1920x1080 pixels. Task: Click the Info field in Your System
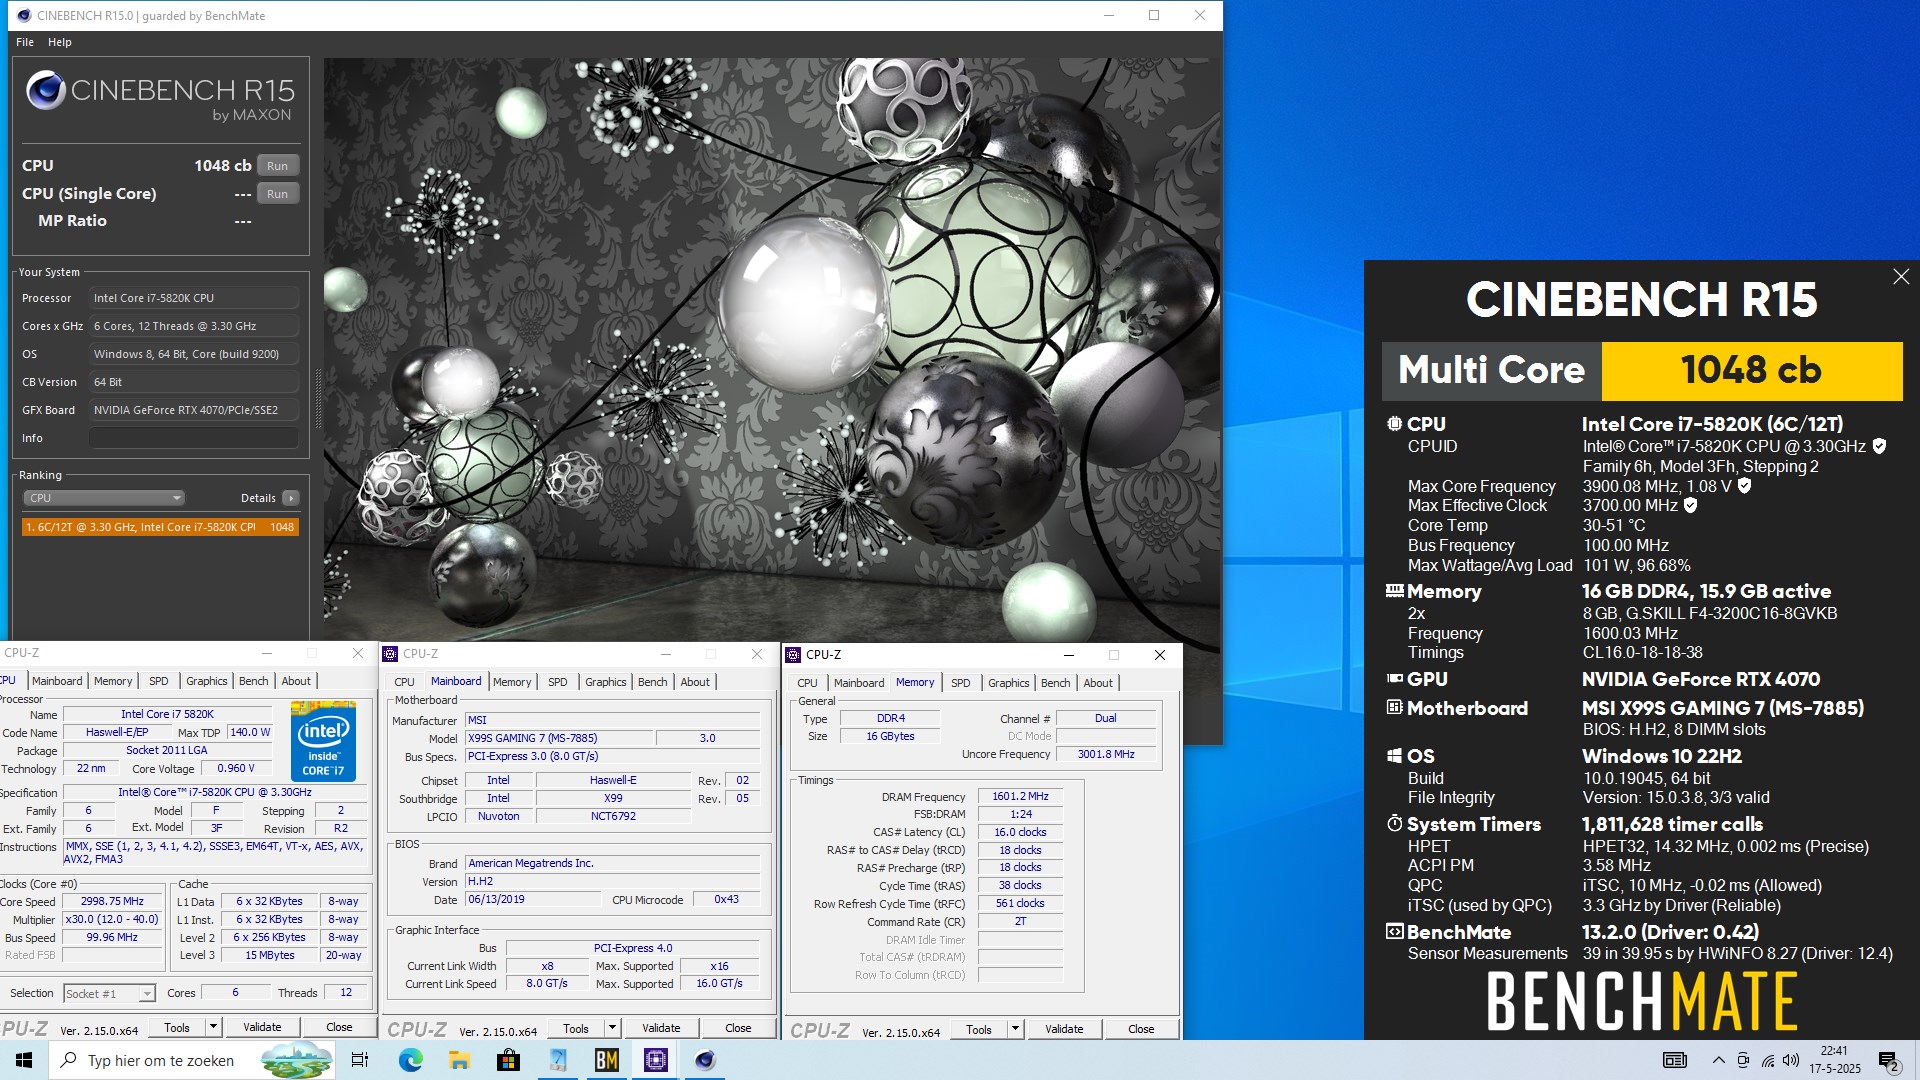pyautogui.click(x=195, y=438)
